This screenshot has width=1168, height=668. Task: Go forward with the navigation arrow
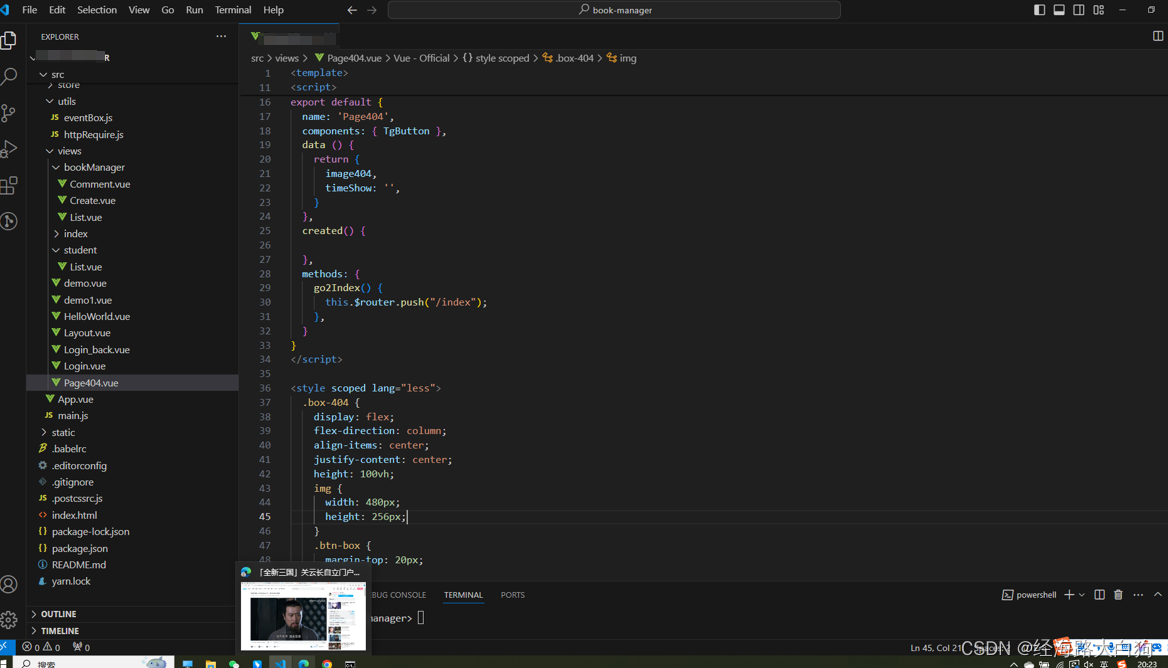click(372, 10)
